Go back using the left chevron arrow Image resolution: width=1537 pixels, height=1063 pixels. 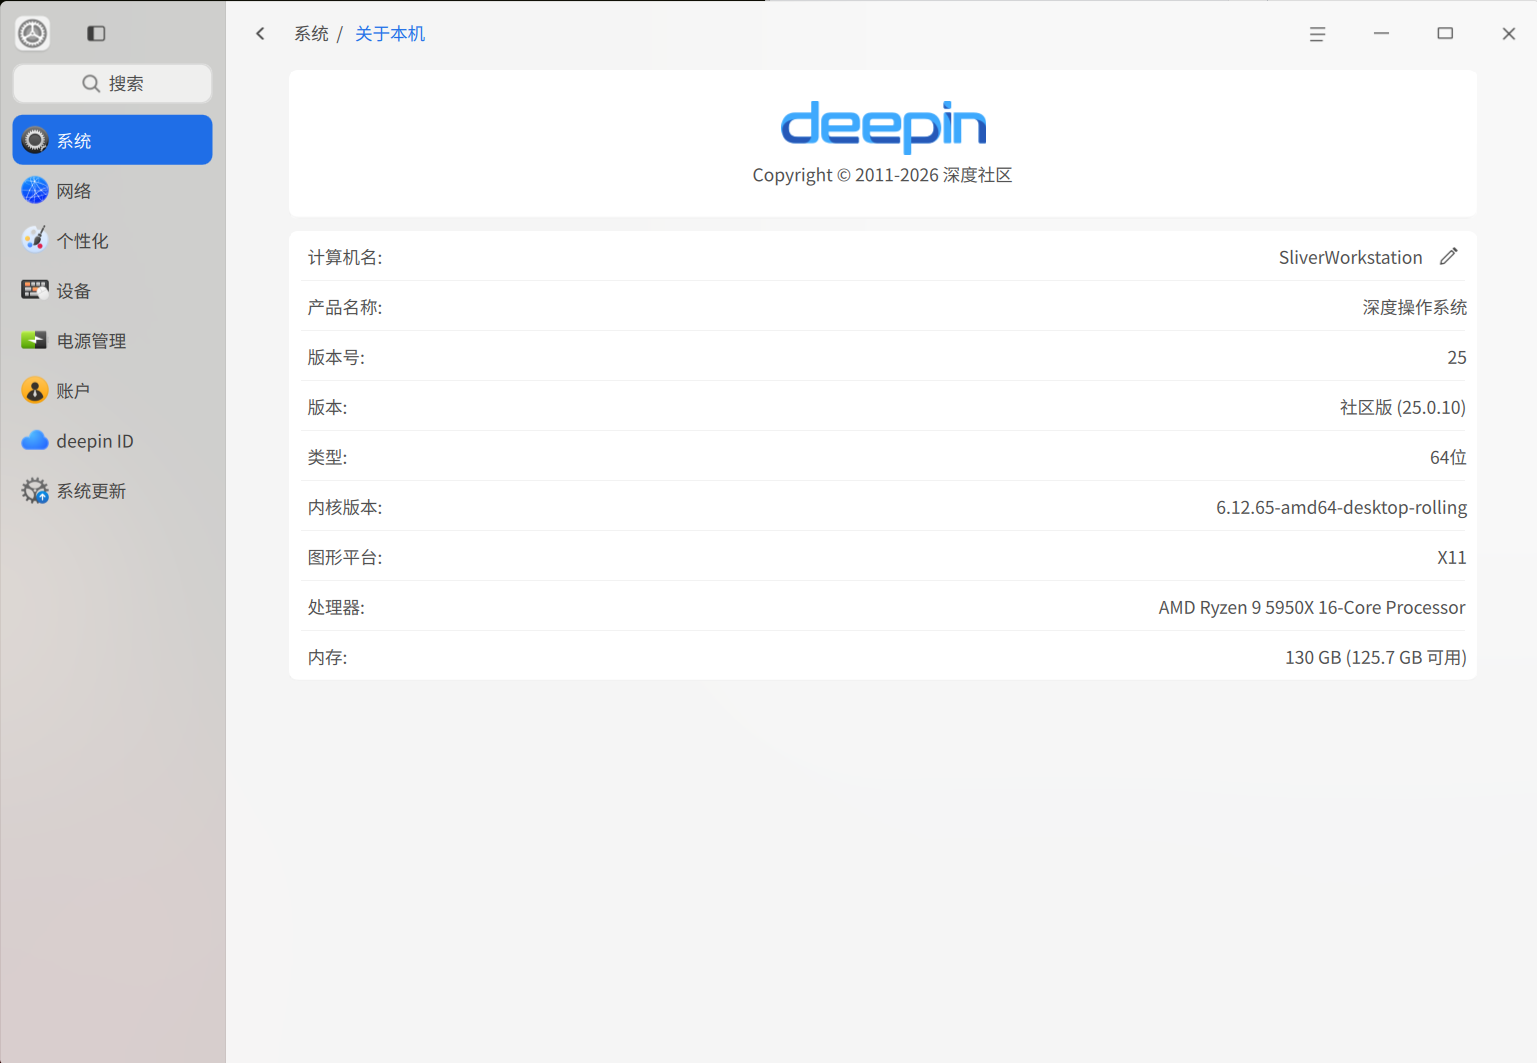pos(259,33)
